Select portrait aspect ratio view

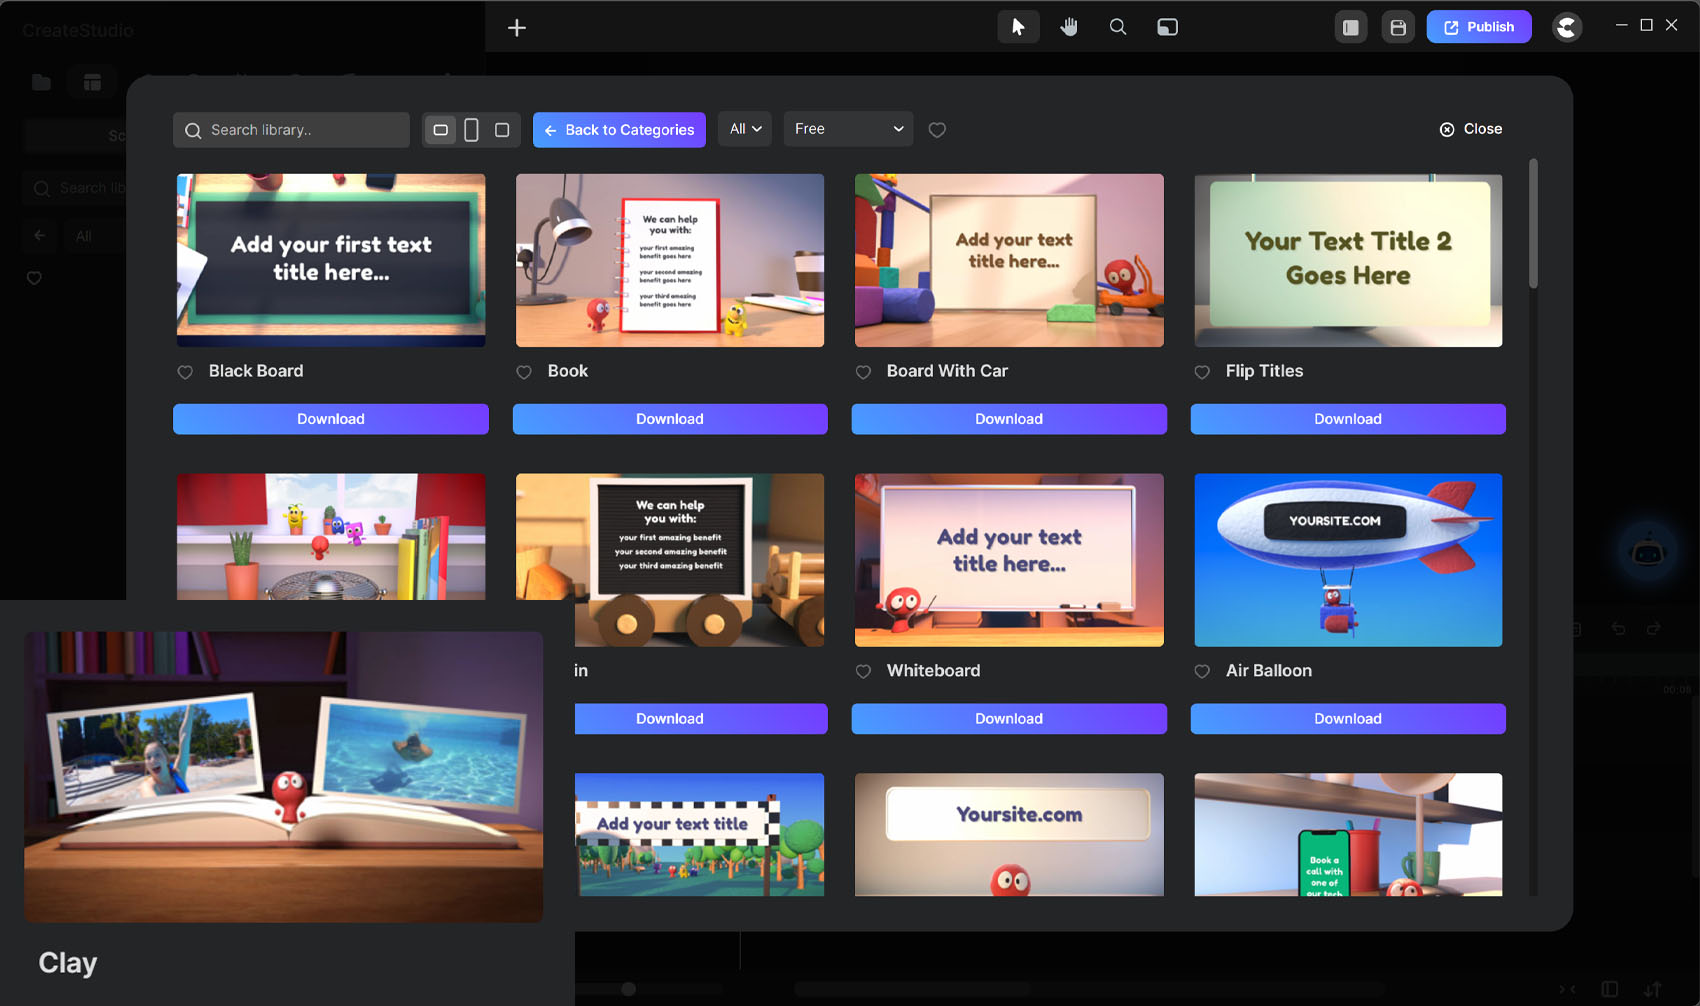tap(471, 130)
